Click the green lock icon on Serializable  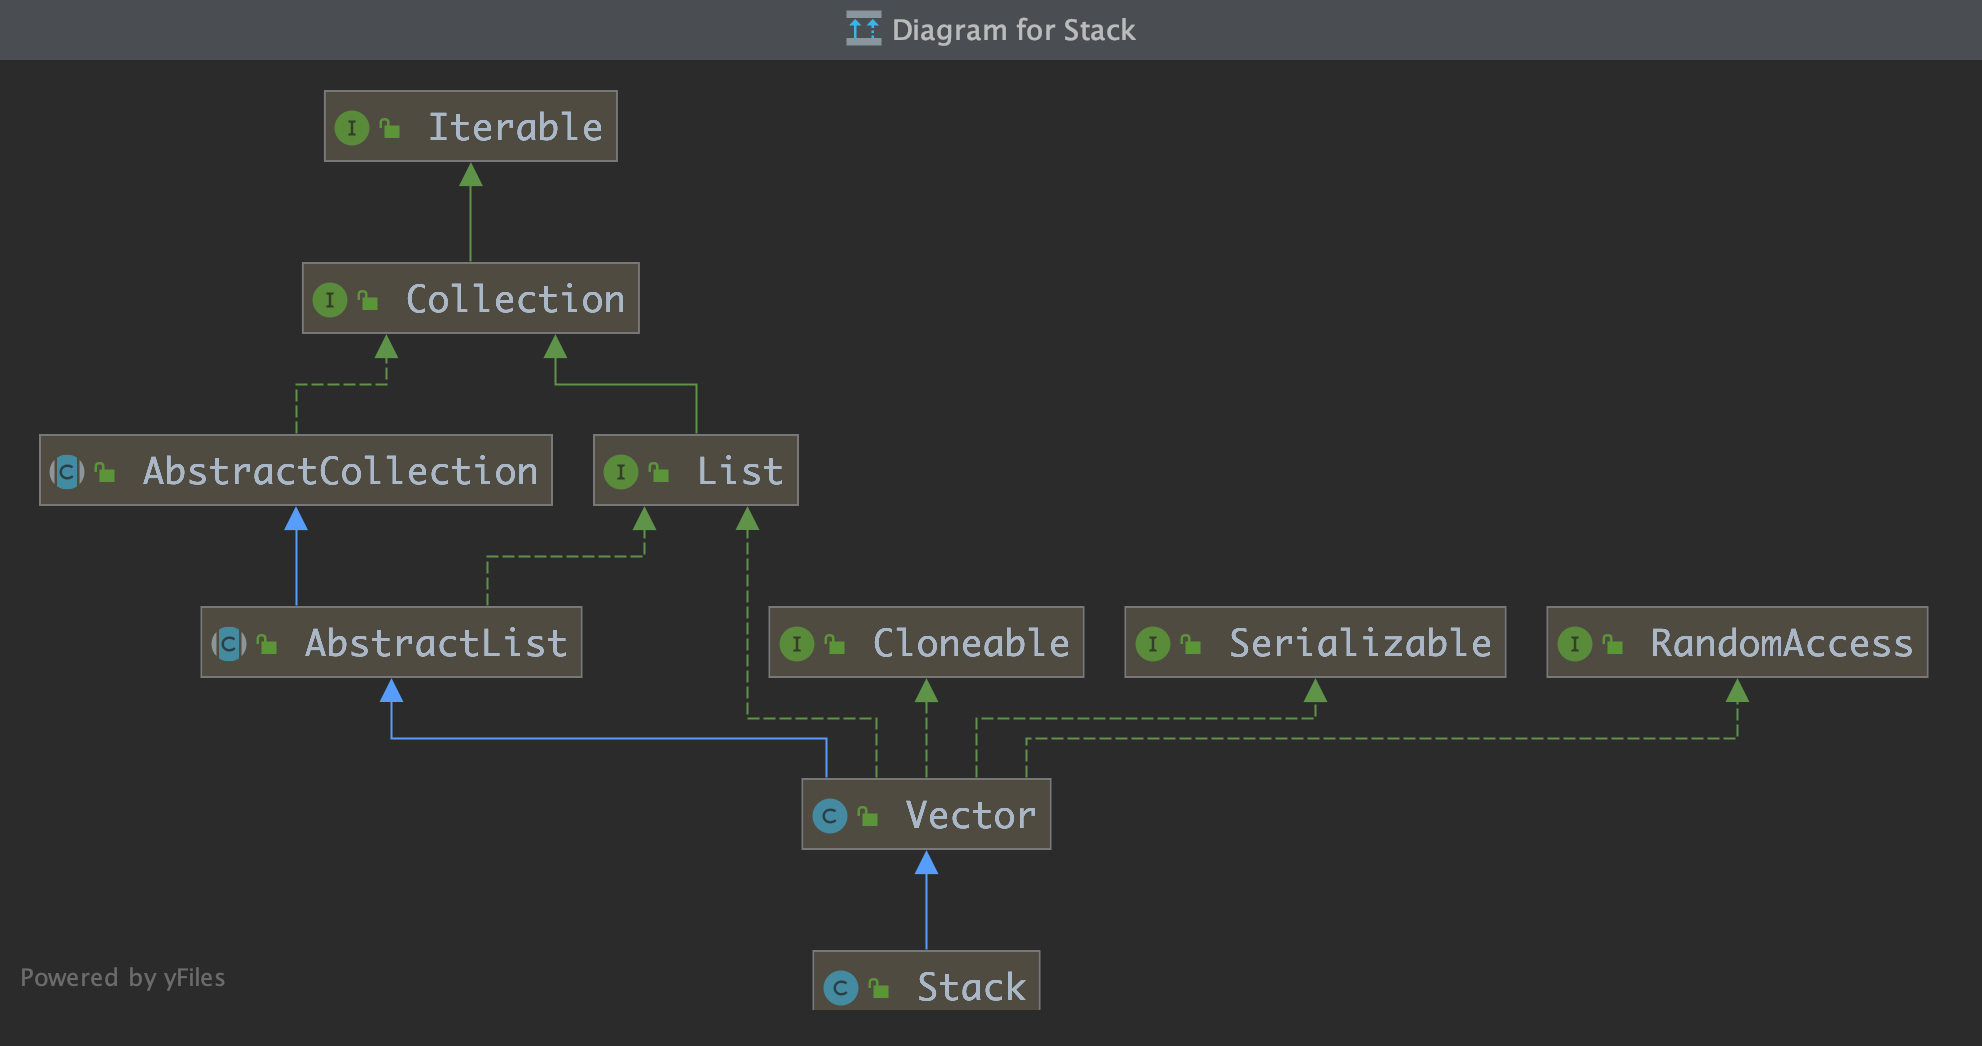click(x=1190, y=644)
